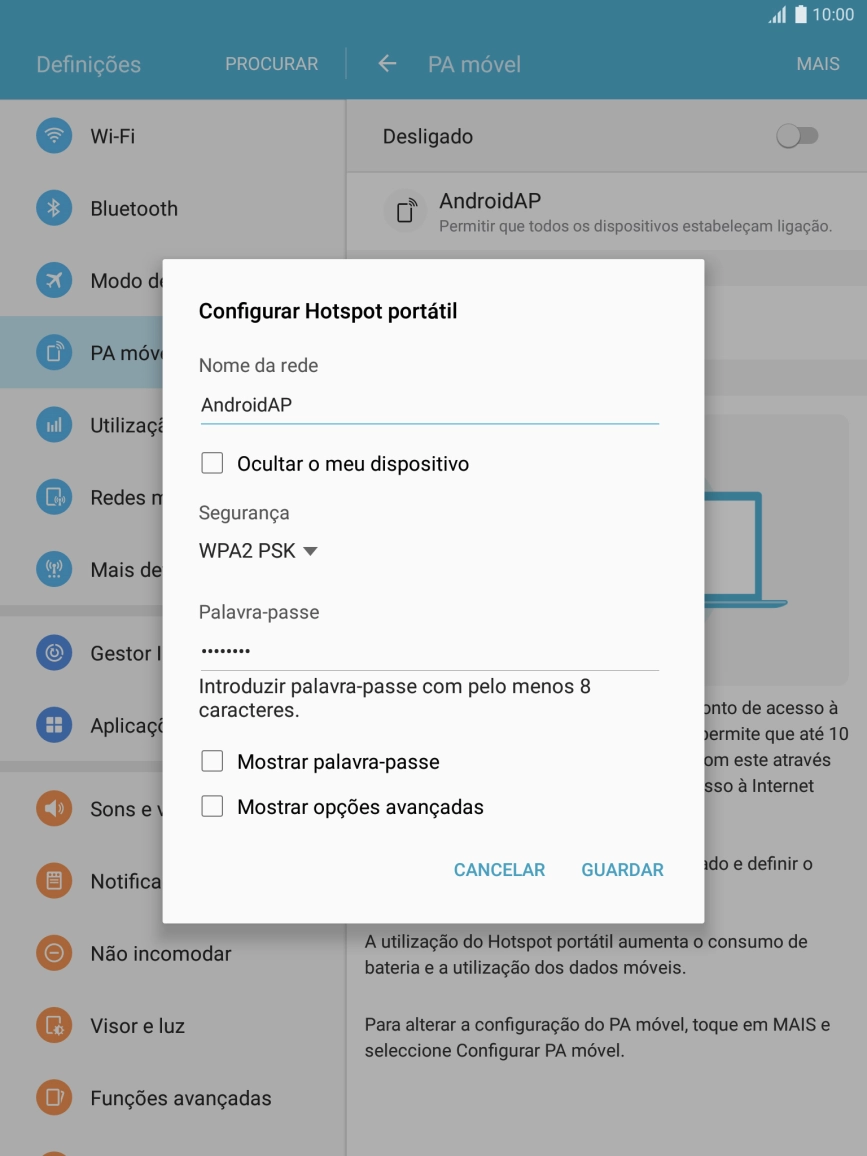Open Wi-Fi settings icon
Viewport: 867px width, 1156px height.
(x=54, y=136)
